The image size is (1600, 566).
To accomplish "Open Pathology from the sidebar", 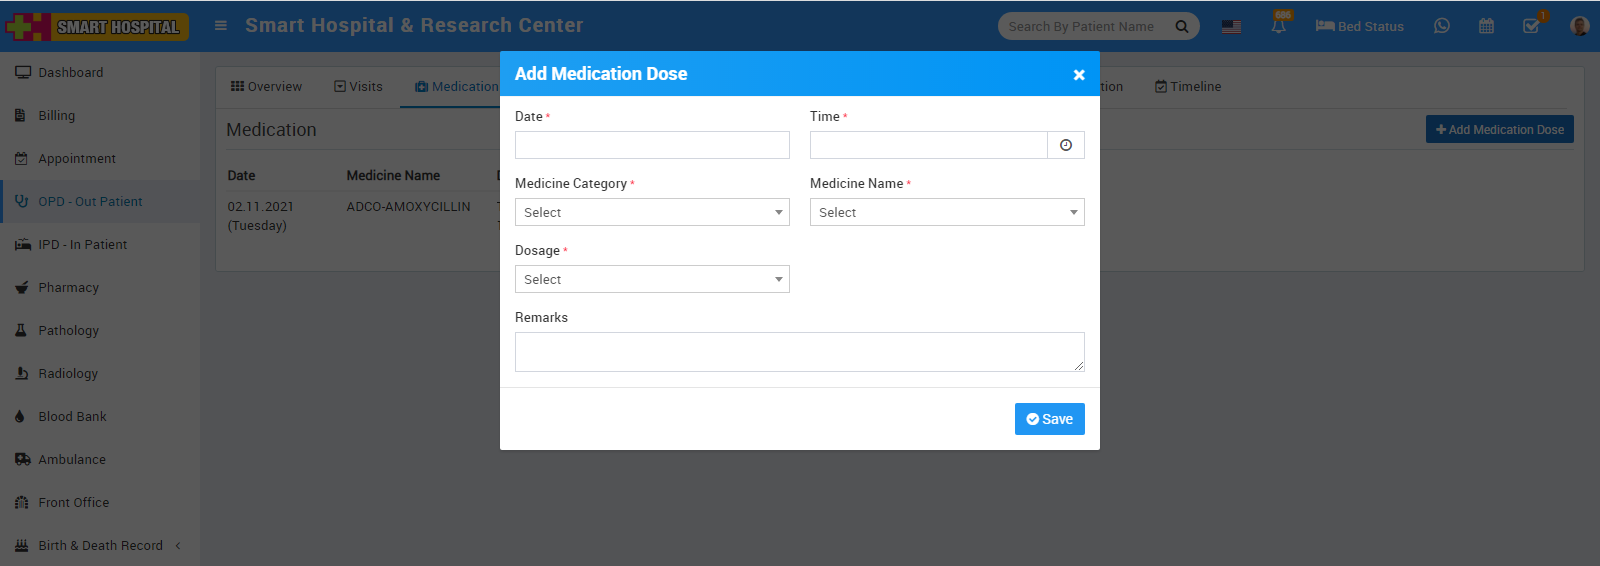I will 100,331.
